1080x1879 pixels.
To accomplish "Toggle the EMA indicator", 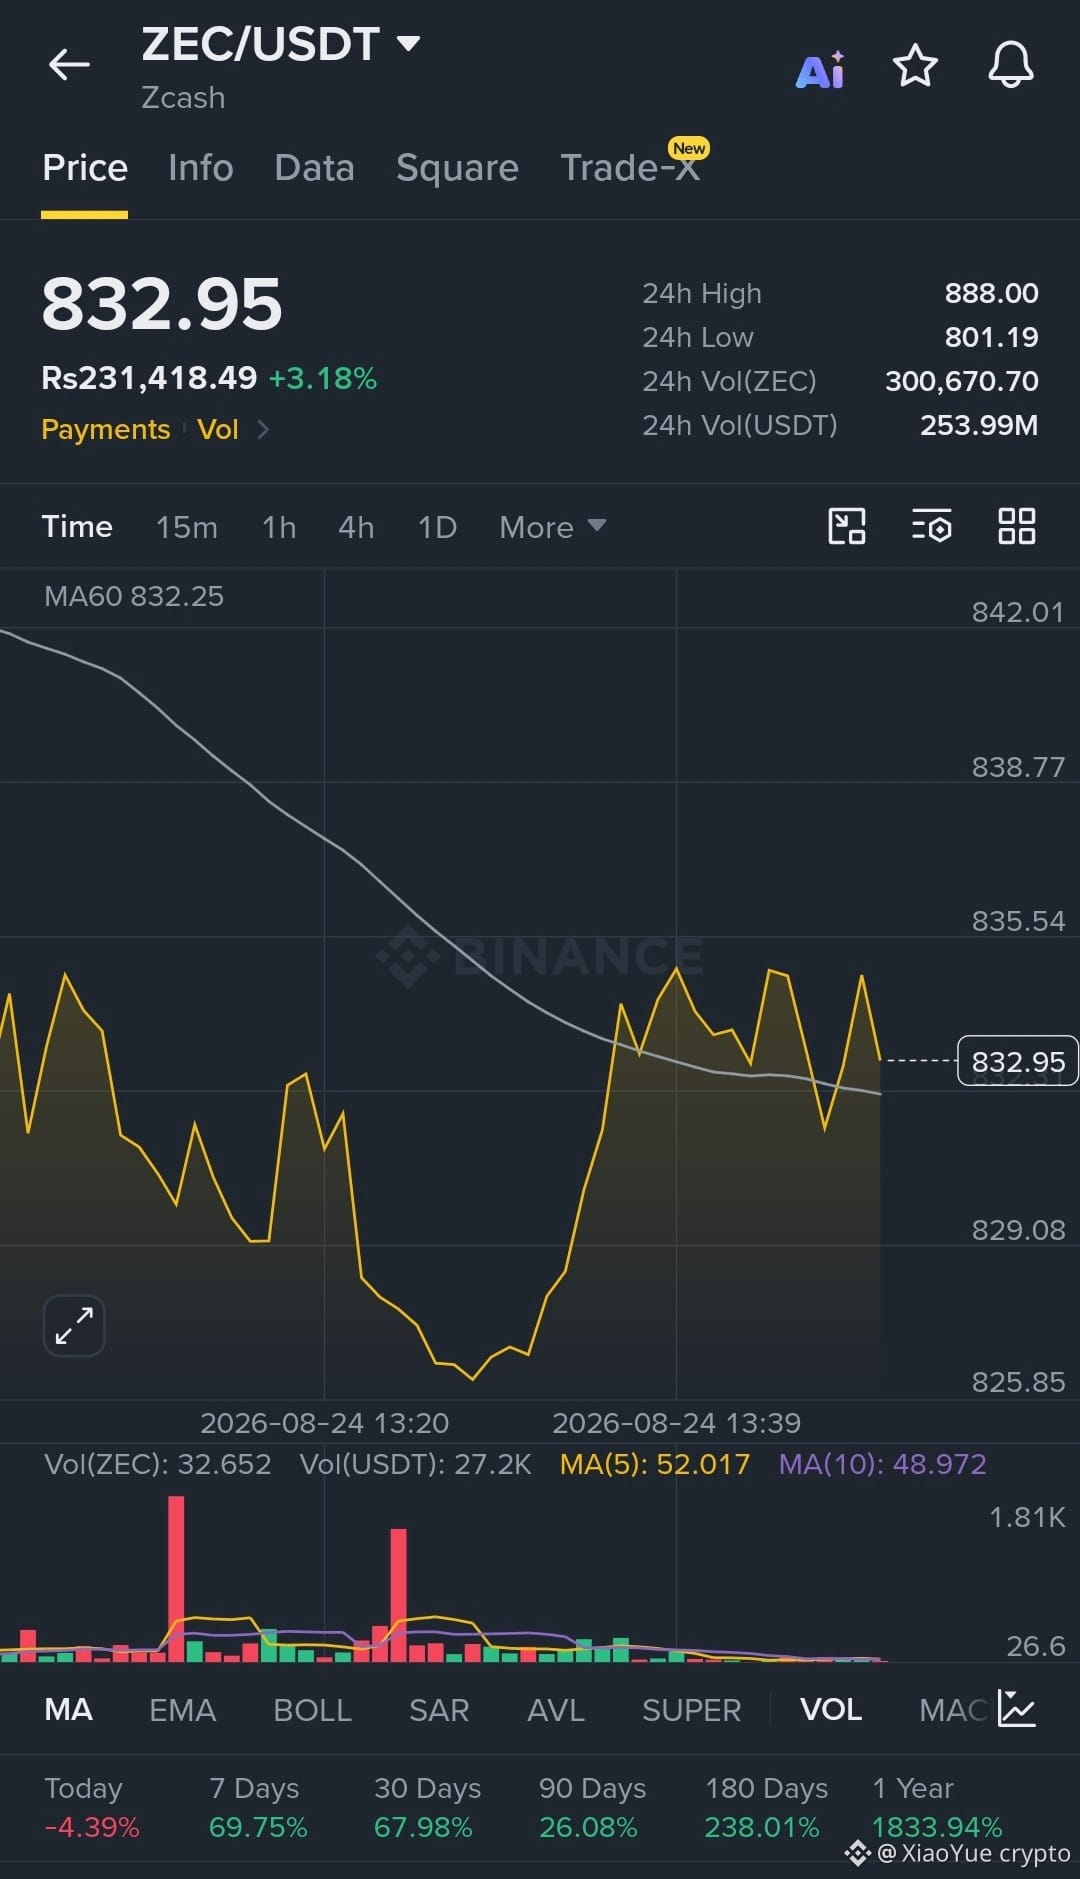I will (x=182, y=1709).
